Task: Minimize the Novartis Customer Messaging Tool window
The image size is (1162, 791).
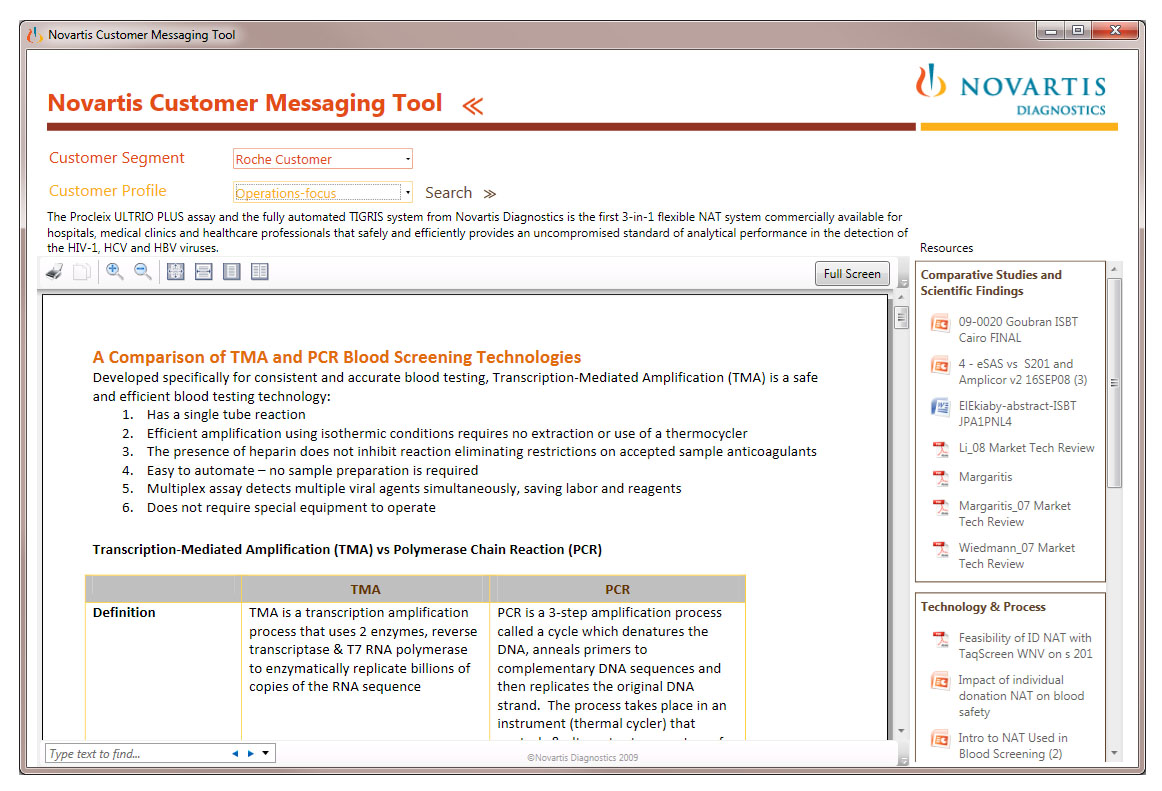Action: click(1050, 31)
